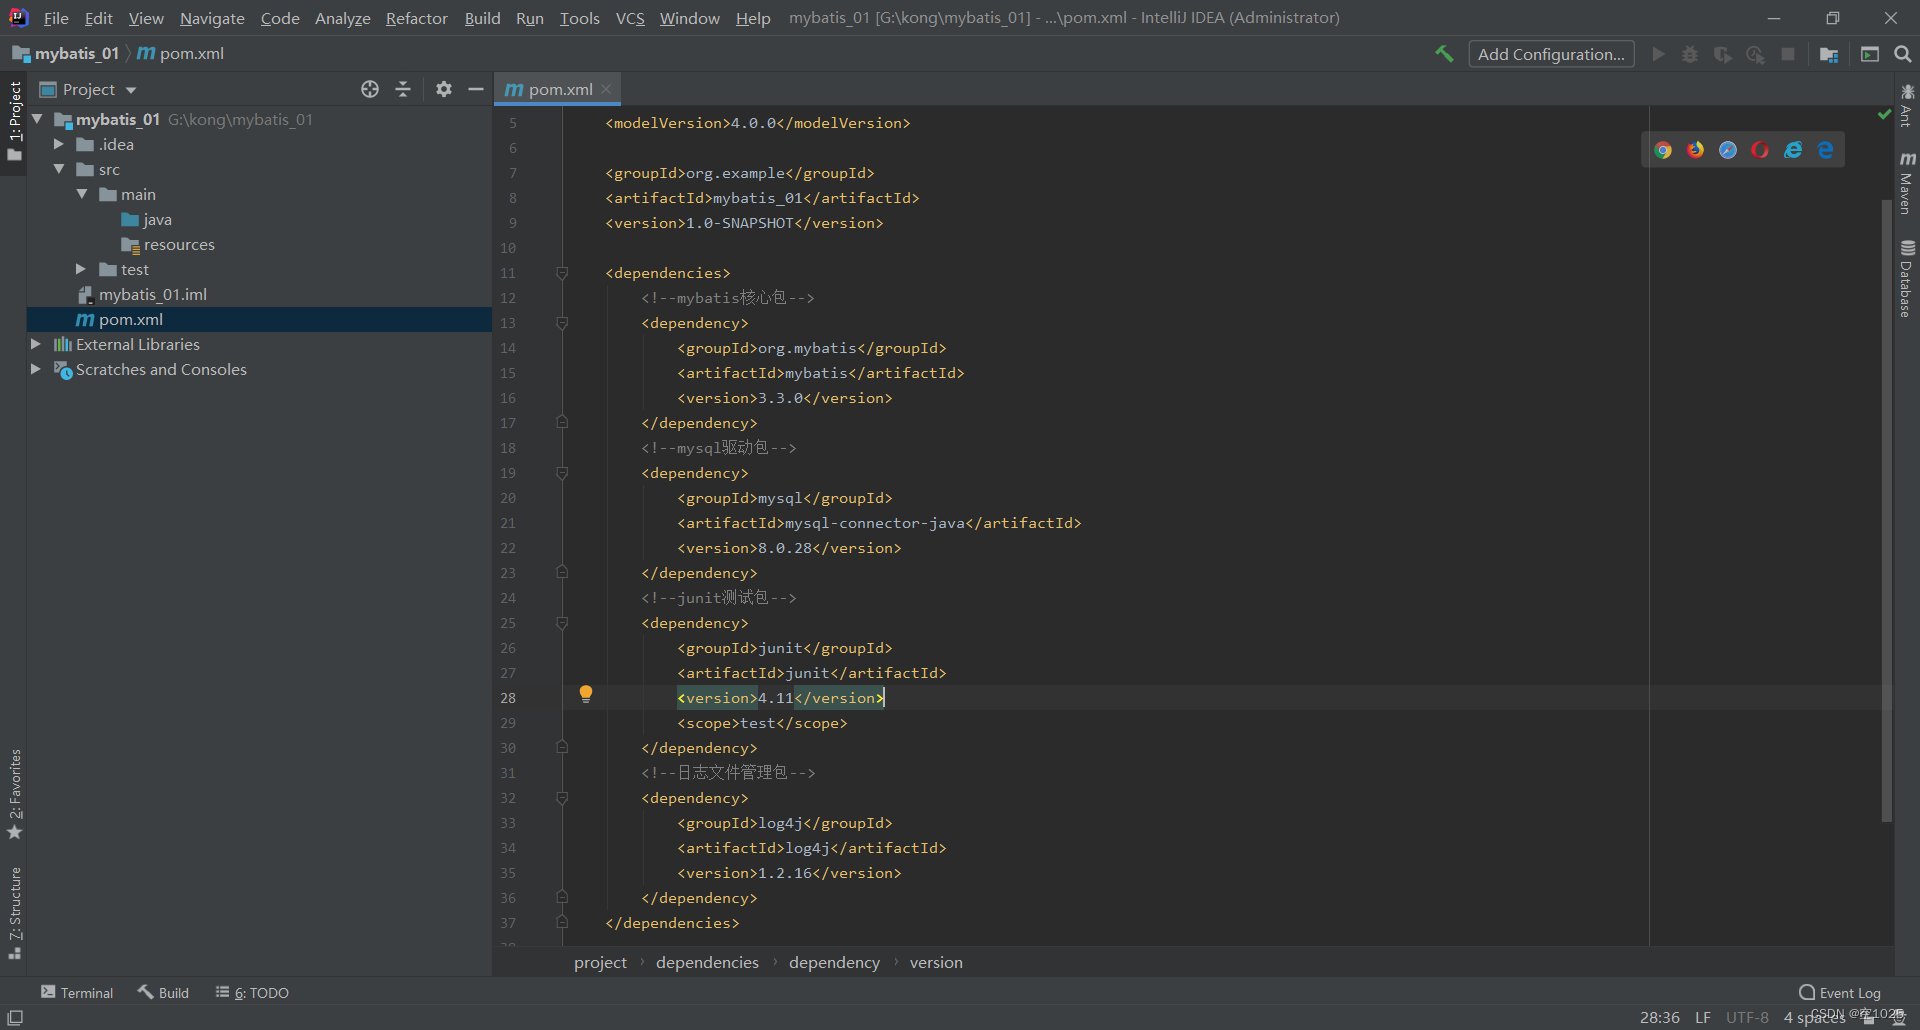The width and height of the screenshot is (1920, 1030).
Task: Switch to the Terminal tool window tab
Action: (77, 992)
